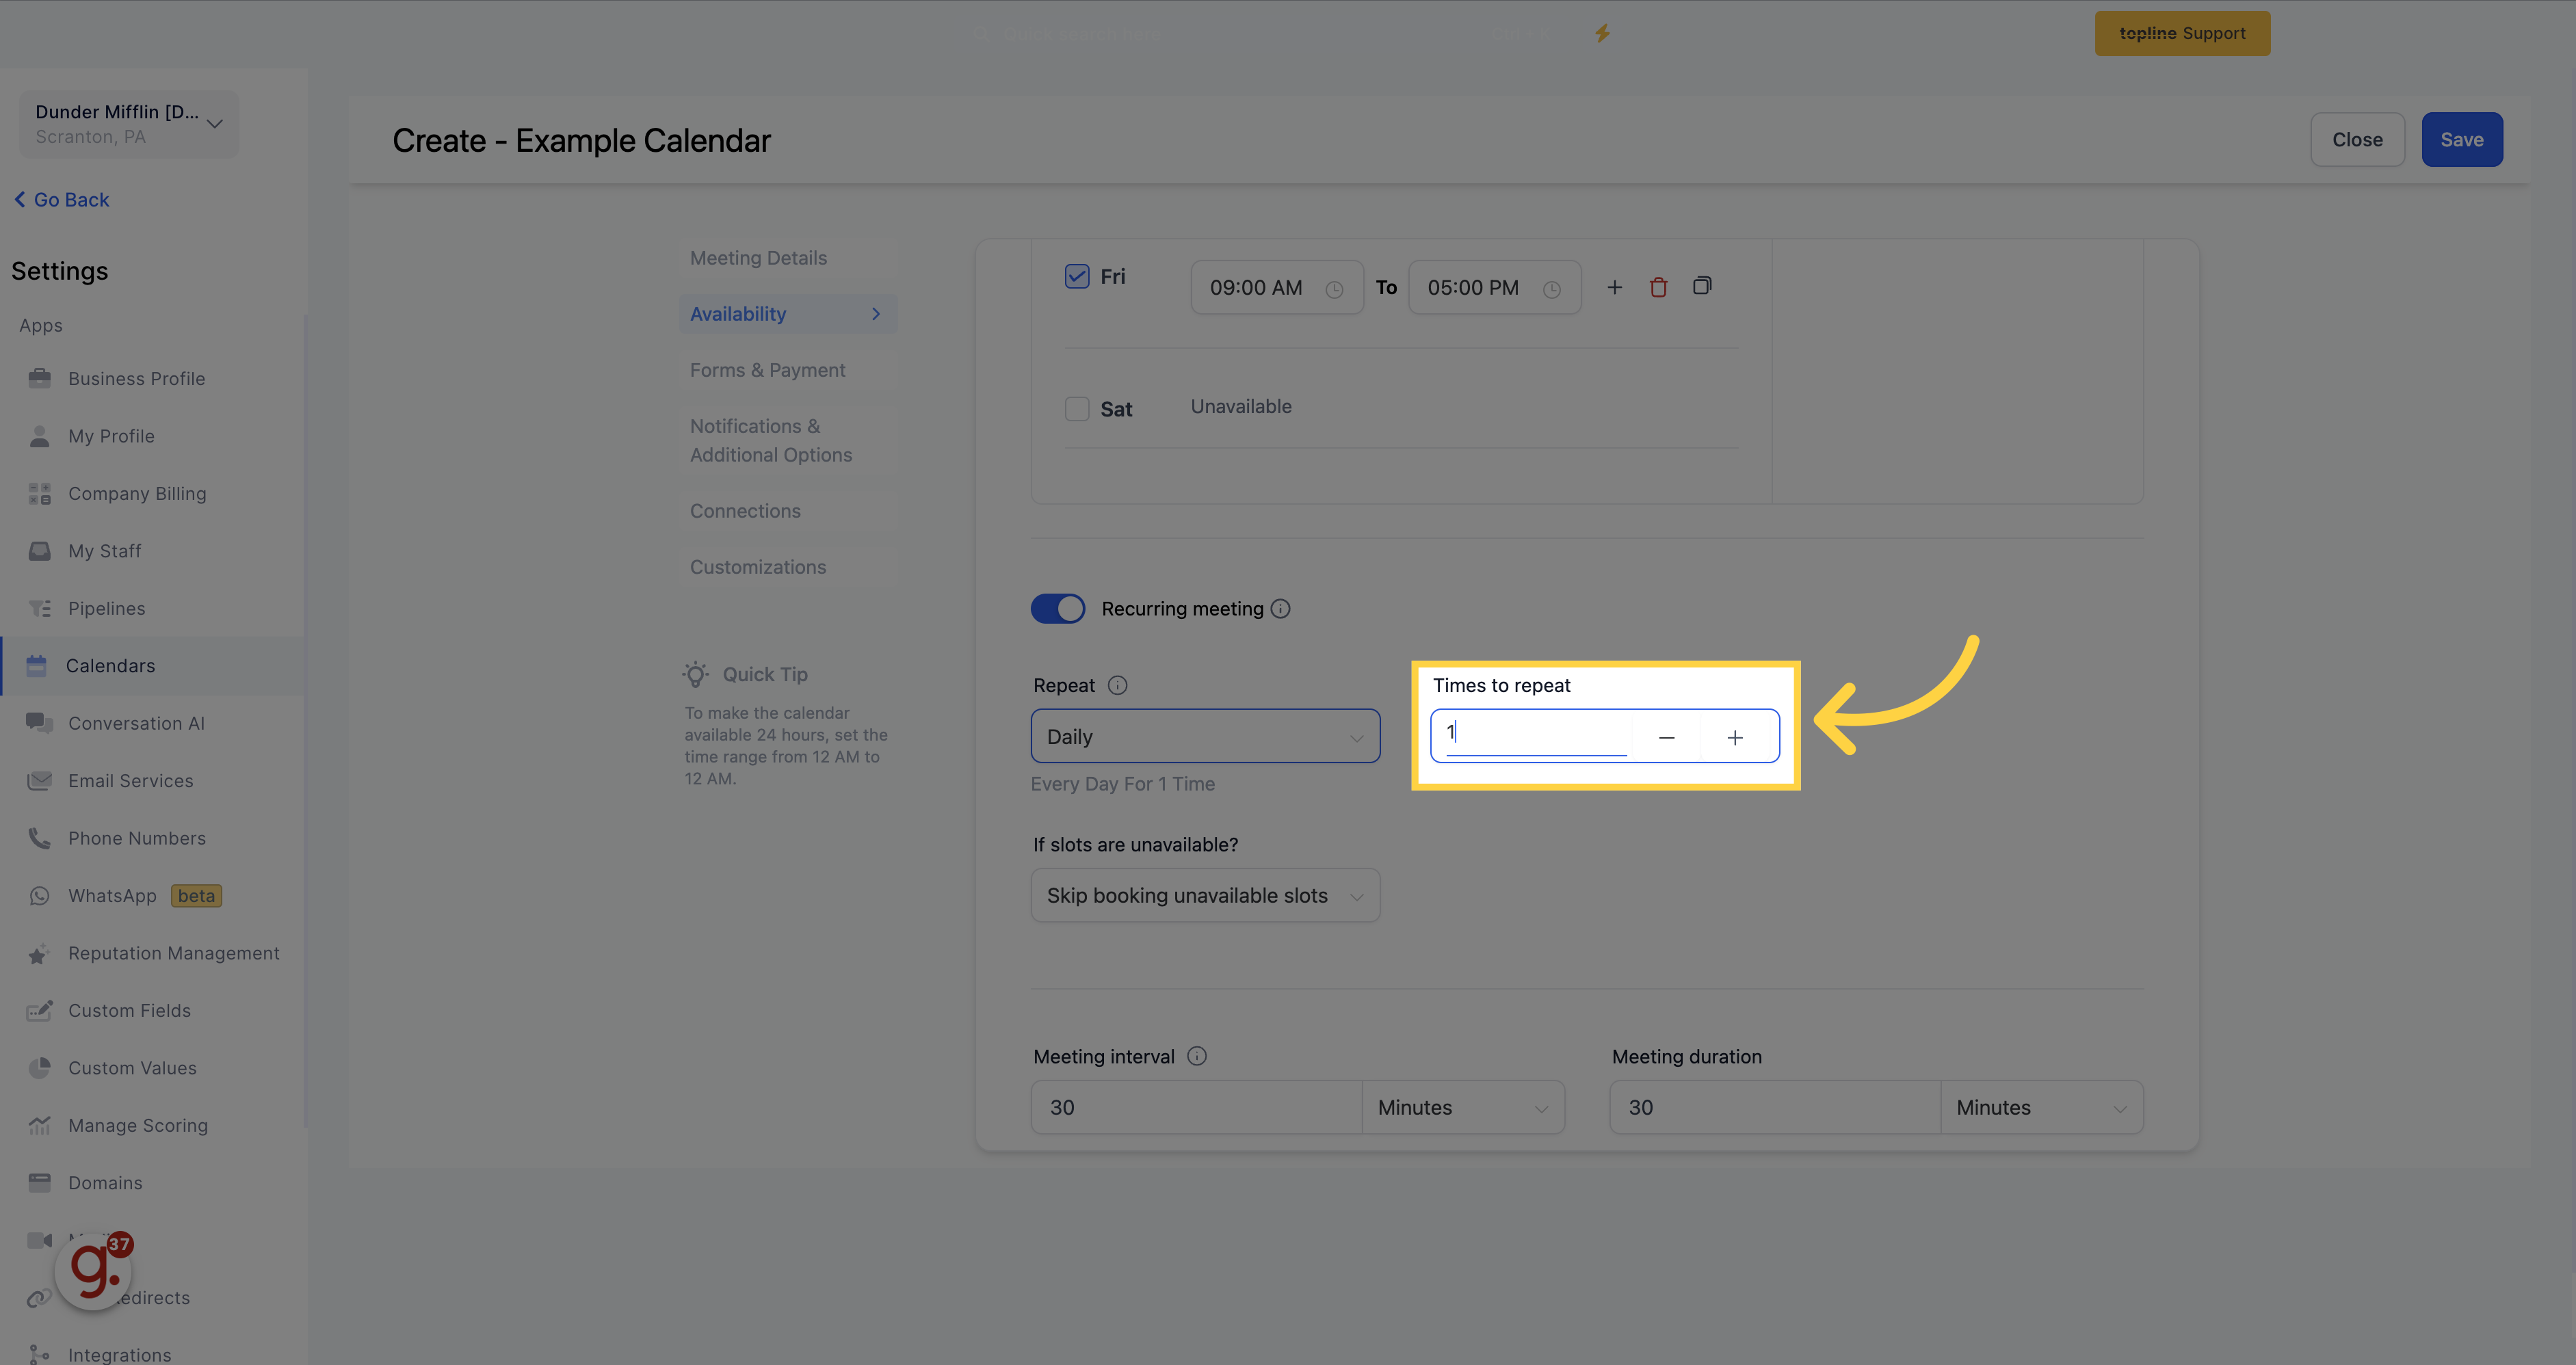This screenshot has height=1365, width=2576.
Task: Delete the Friday time slot with trash icon
Action: click(x=1658, y=288)
